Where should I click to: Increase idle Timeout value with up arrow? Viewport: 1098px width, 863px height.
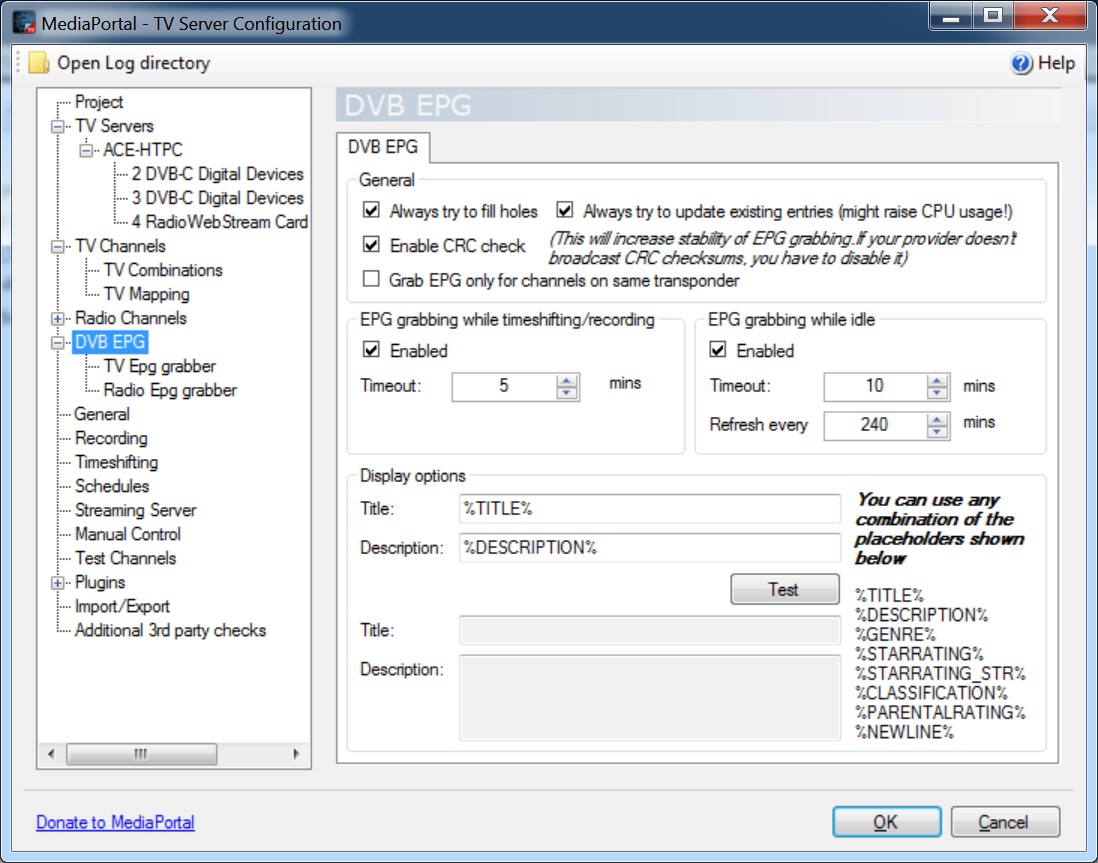(x=937, y=380)
